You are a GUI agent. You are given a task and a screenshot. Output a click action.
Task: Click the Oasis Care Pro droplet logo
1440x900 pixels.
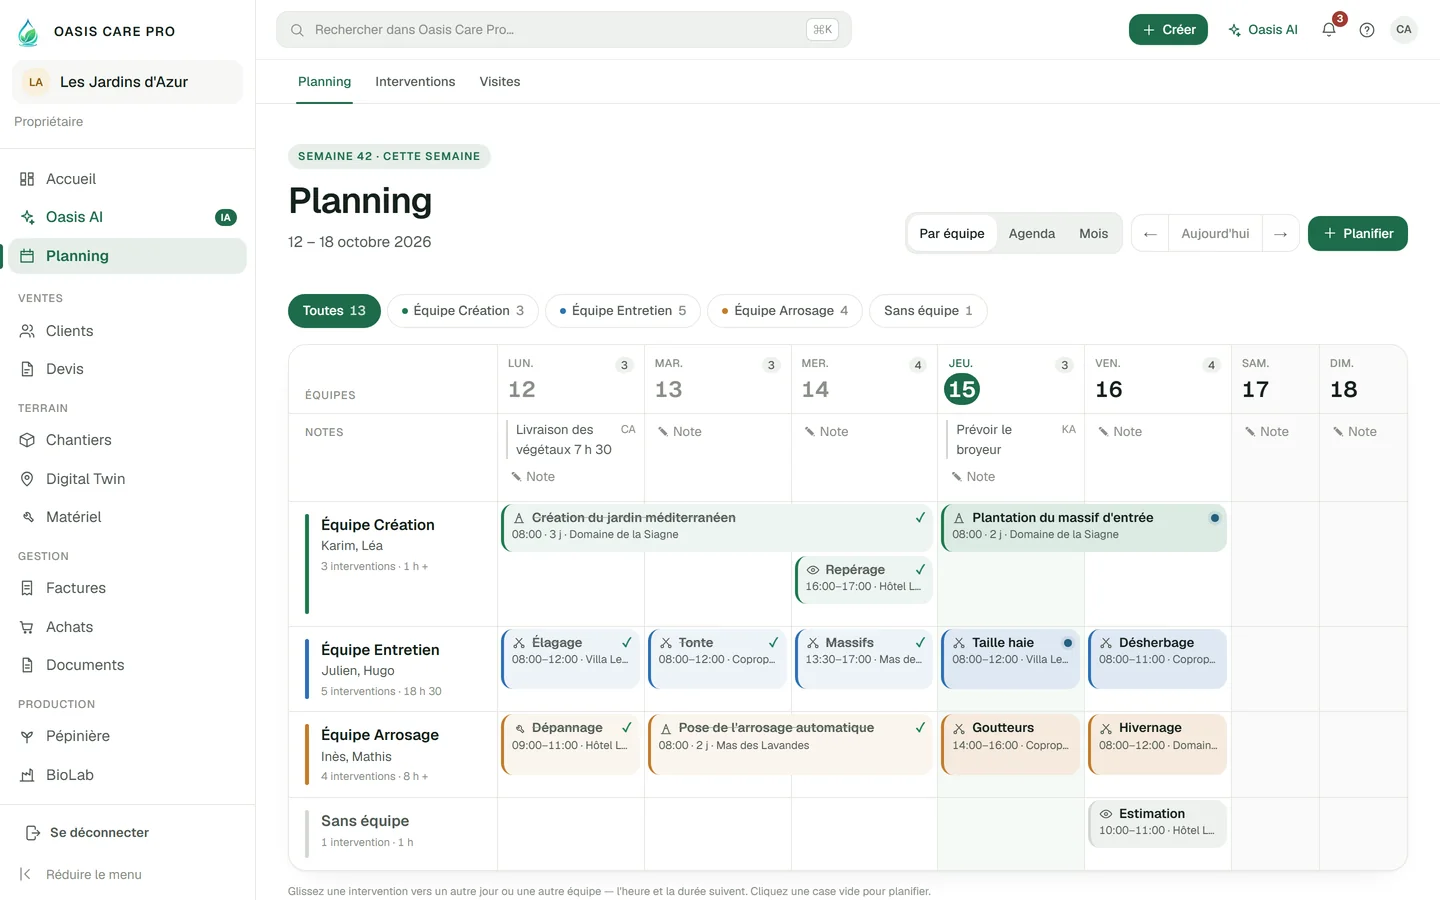coord(28,32)
